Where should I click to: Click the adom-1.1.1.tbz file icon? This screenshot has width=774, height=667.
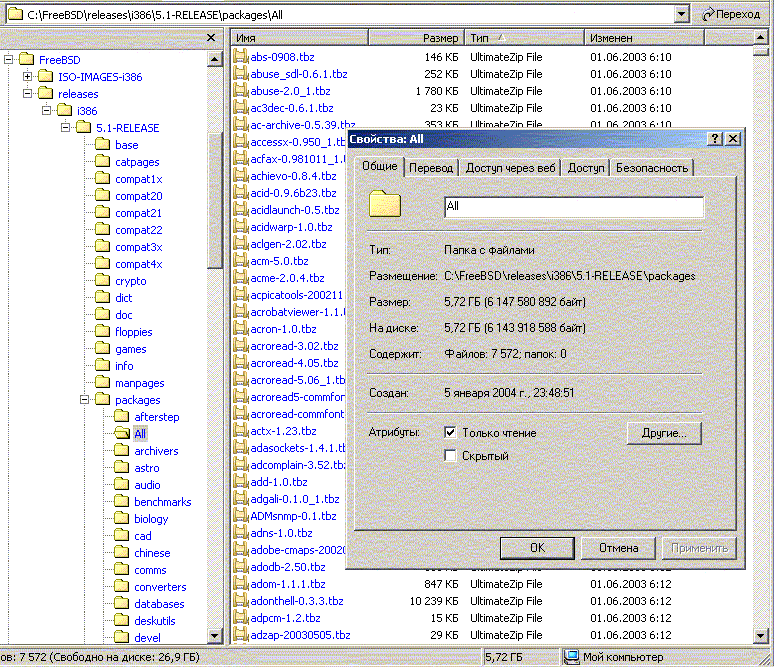click(x=240, y=584)
